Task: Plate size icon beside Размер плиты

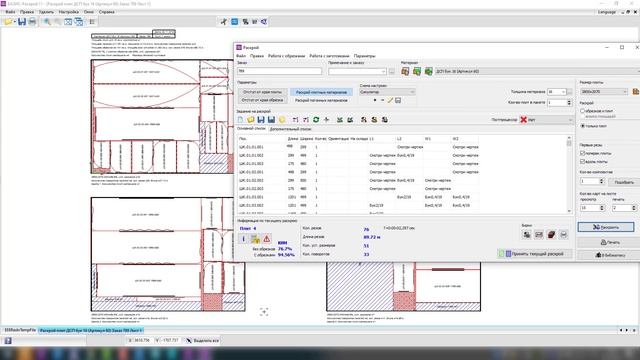Action: [636, 92]
